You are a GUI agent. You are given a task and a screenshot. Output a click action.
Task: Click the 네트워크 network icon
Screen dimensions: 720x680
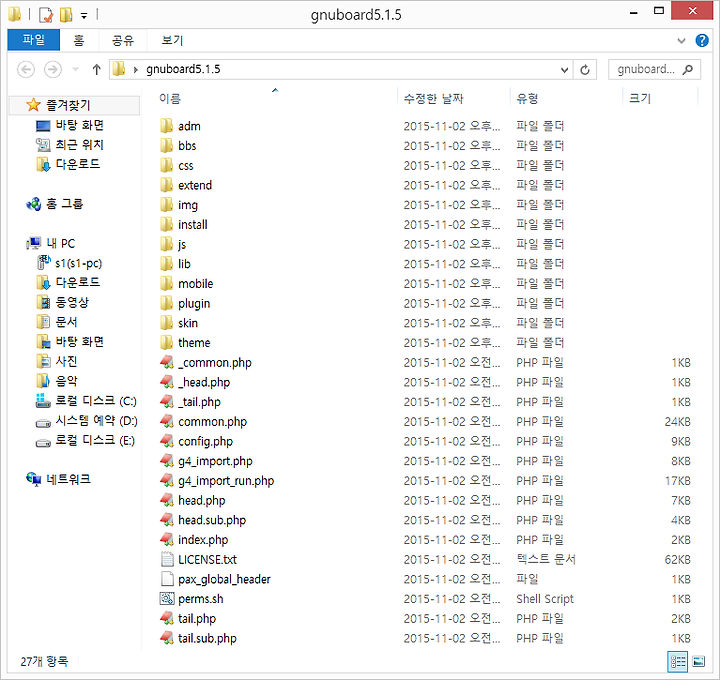coord(34,479)
